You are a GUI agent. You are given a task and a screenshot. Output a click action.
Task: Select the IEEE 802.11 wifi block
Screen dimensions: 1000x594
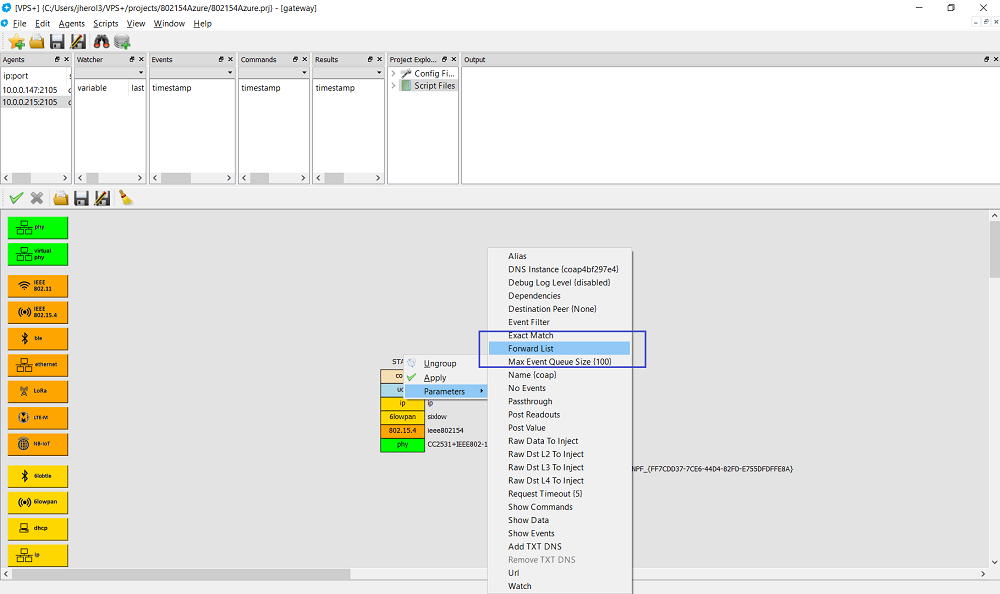pos(38,286)
